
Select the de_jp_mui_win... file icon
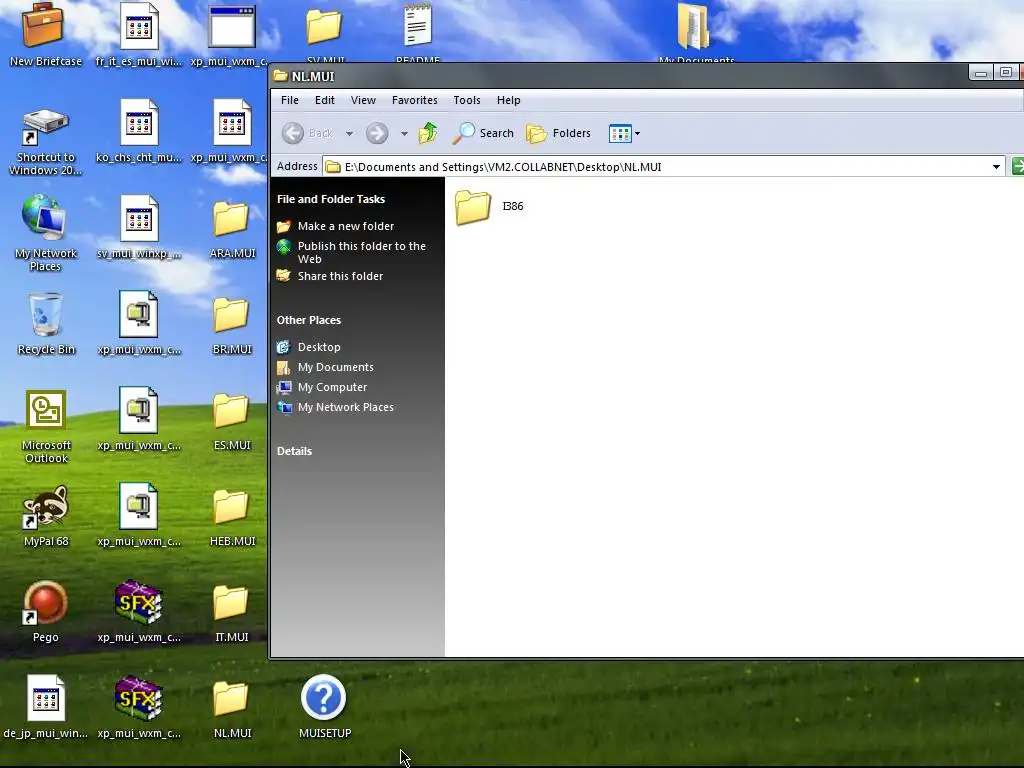coord(45,707)
